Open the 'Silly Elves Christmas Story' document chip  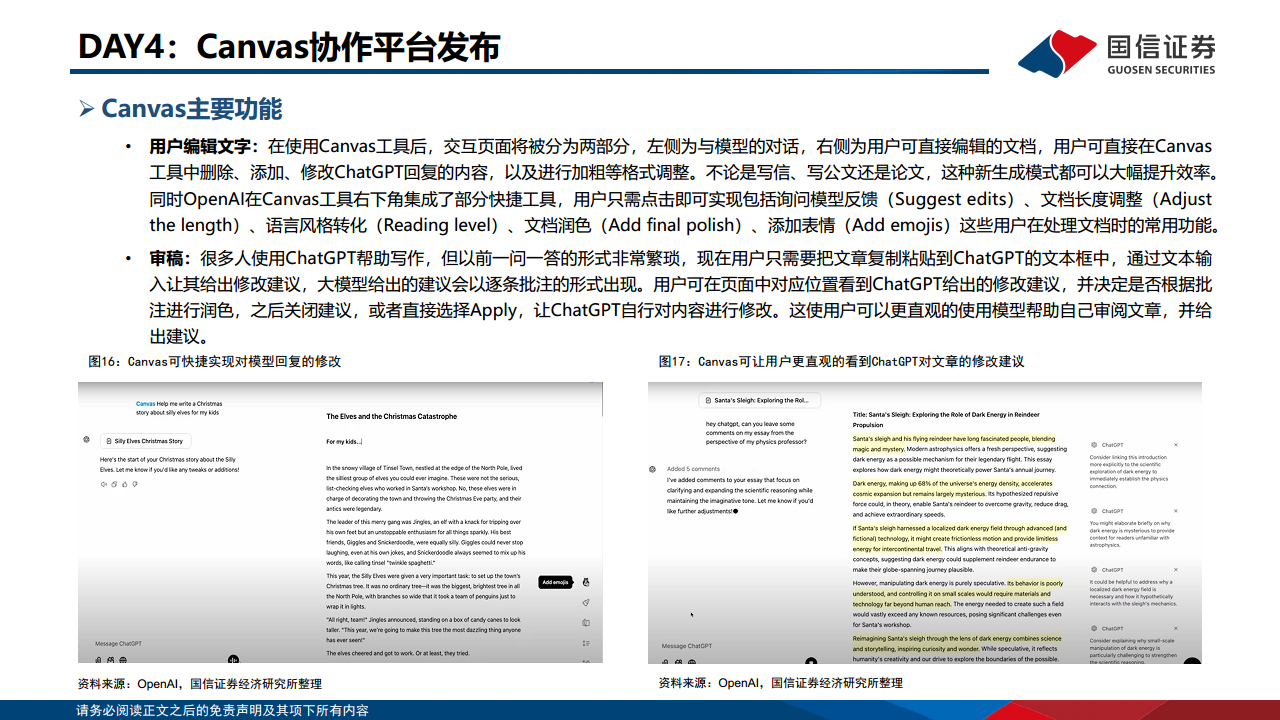(x=144, y=440)
